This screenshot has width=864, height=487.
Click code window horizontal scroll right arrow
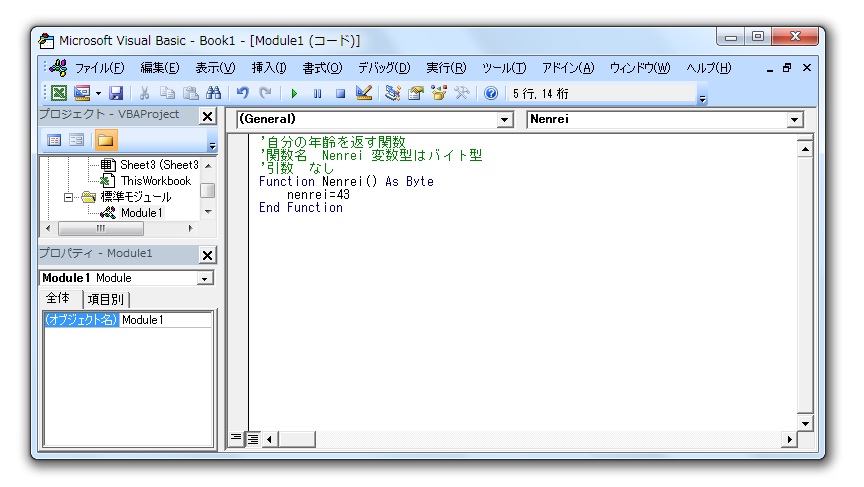(x=789, y=439)
